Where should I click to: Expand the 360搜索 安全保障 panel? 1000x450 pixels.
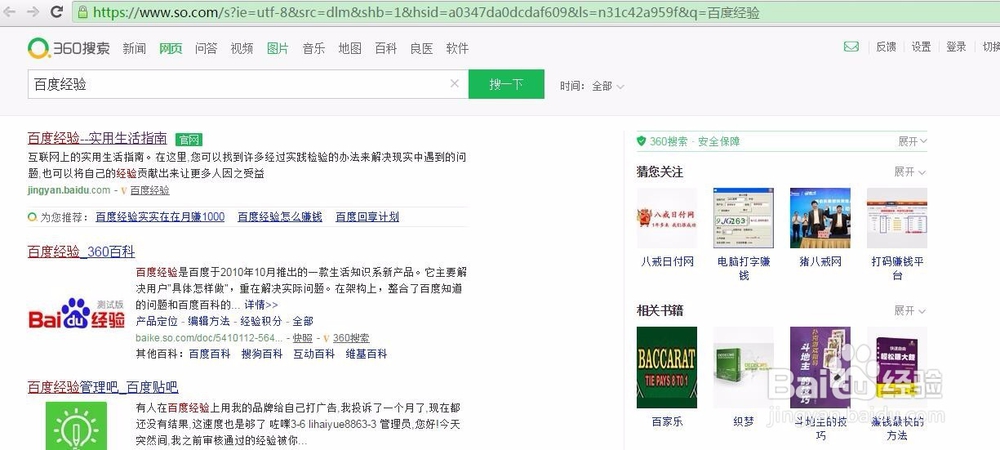coord(912,142)
